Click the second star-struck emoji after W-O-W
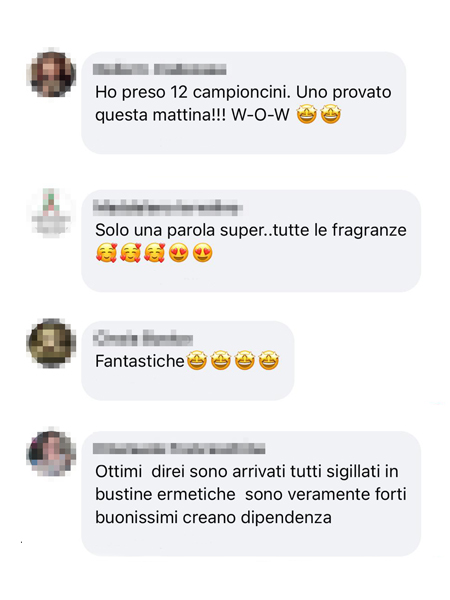 (x=331, y=114)
